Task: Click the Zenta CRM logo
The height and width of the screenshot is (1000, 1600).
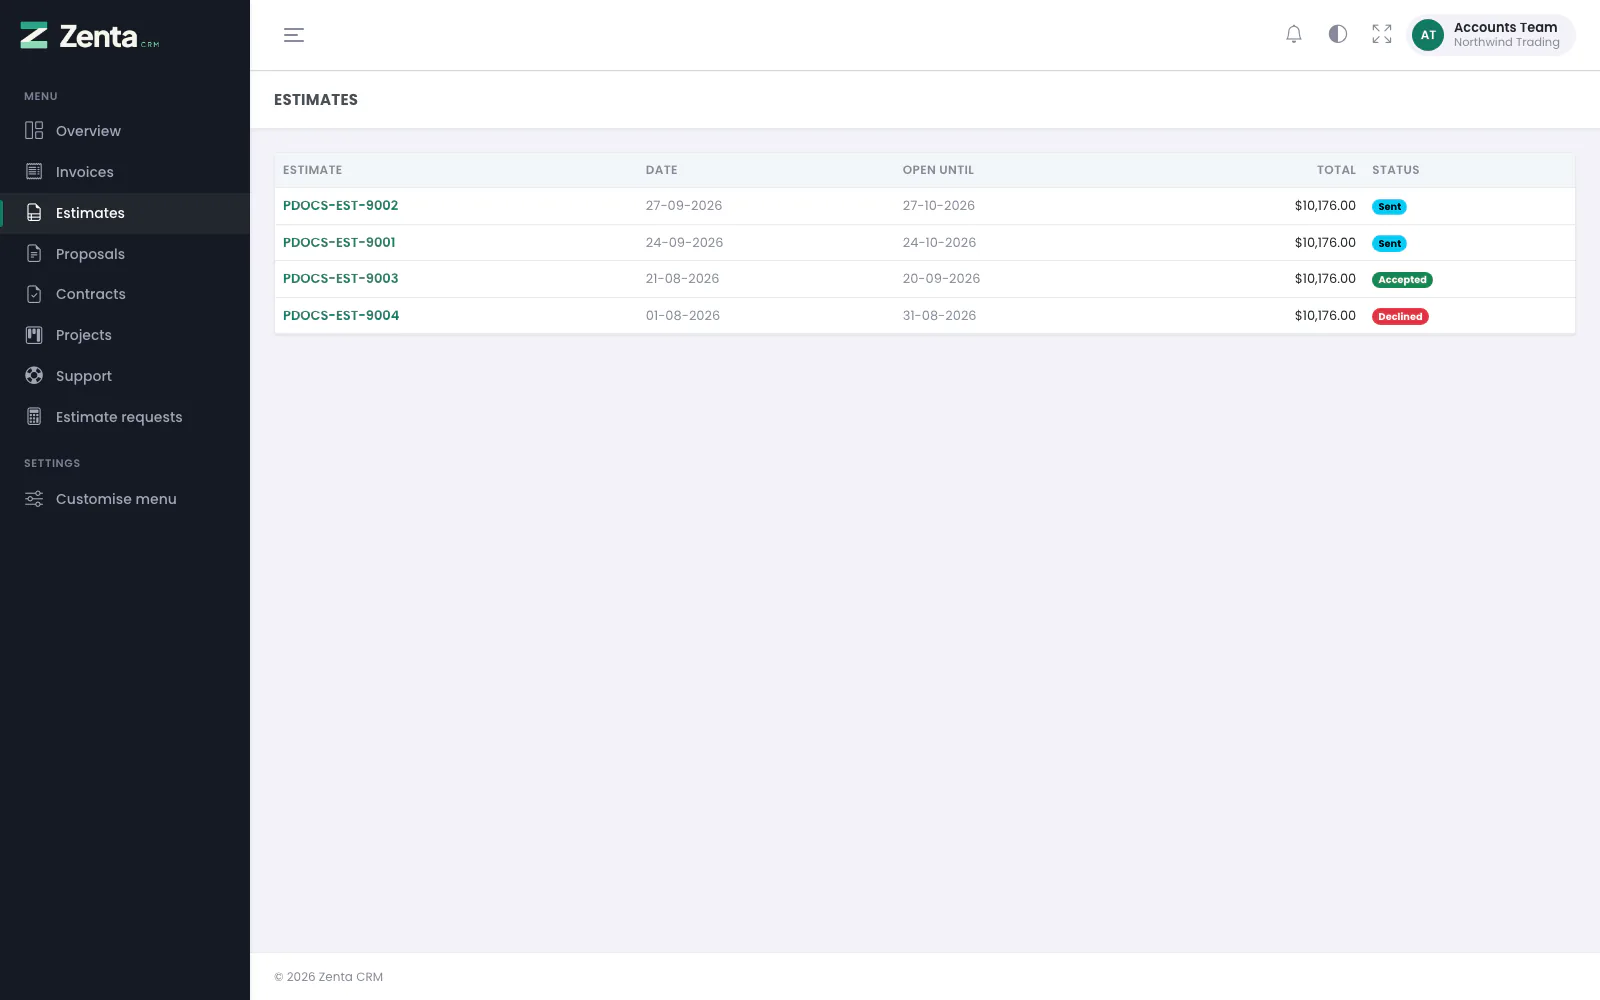Action: [x=90, y=36]
